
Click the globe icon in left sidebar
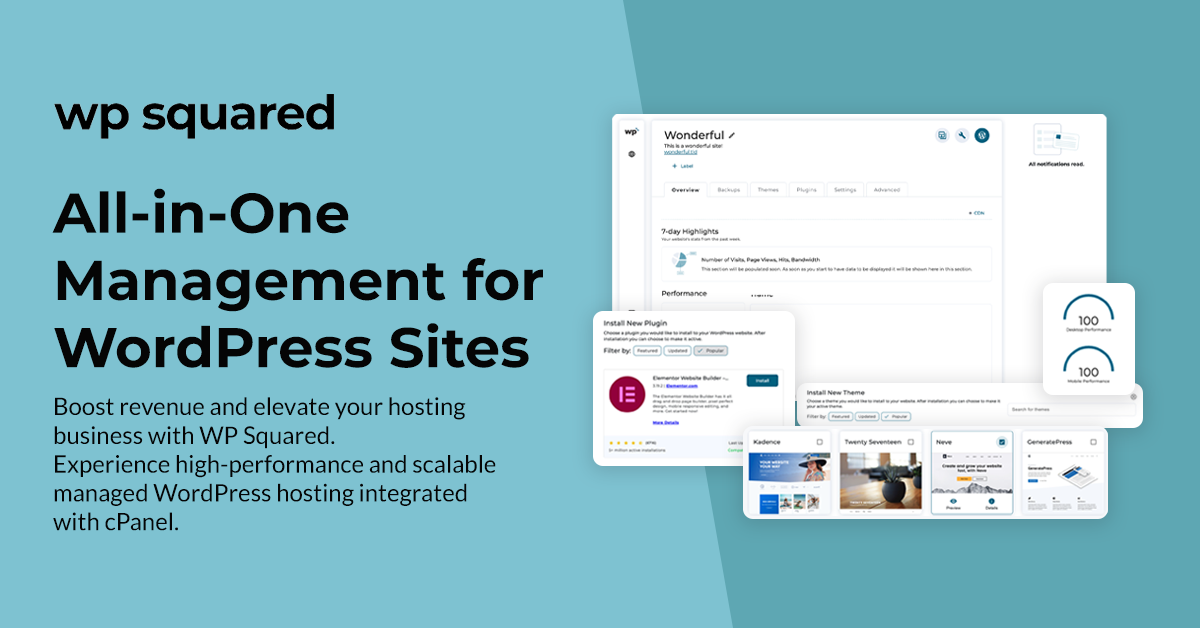pyautogui.click(x=631, y=154)
